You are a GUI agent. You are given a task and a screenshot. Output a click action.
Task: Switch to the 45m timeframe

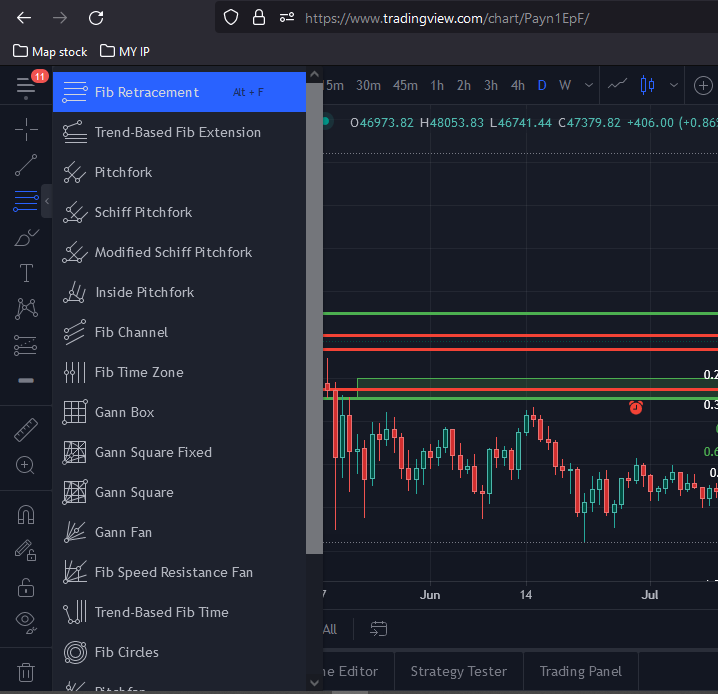click(x=405, y=86)
